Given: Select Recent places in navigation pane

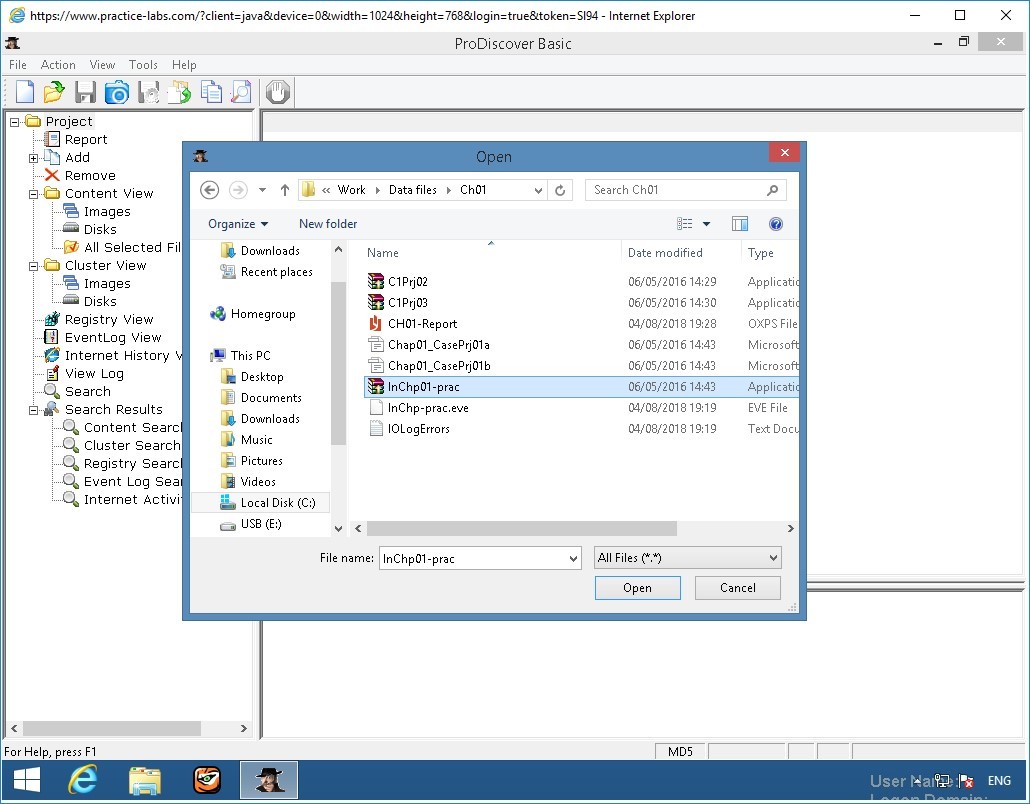Looking at the screenshot, I should tap(276, 272).
